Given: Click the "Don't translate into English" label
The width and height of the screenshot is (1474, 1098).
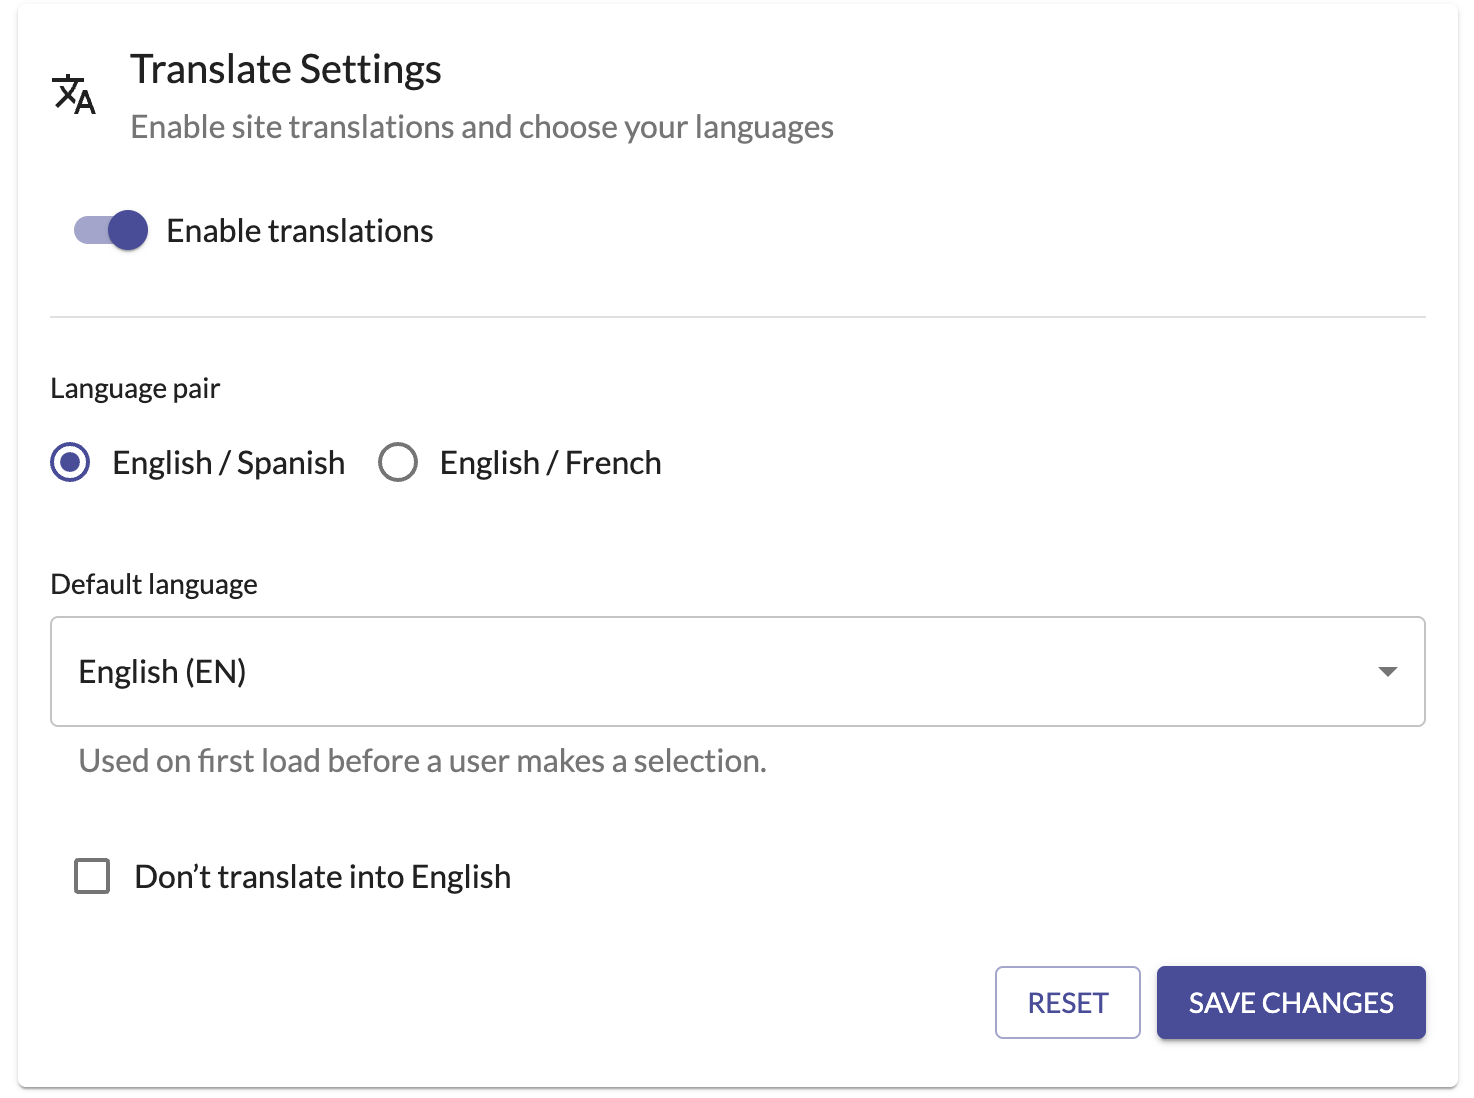Looking at the screenshot, I should click(x=322, y=877).
